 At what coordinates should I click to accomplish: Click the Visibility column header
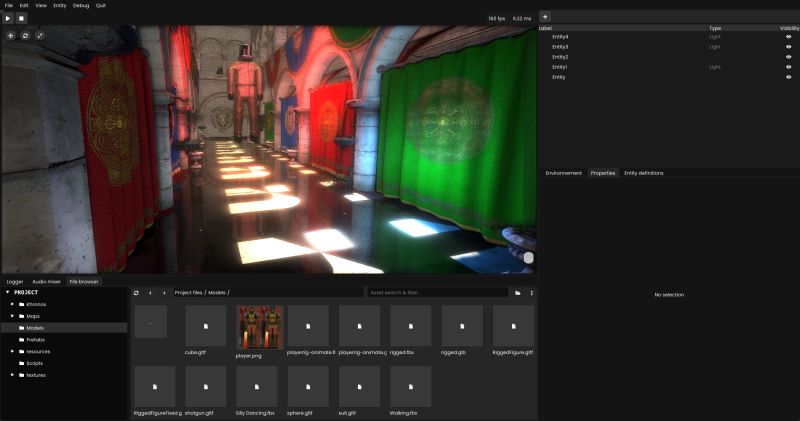point(789,28)
